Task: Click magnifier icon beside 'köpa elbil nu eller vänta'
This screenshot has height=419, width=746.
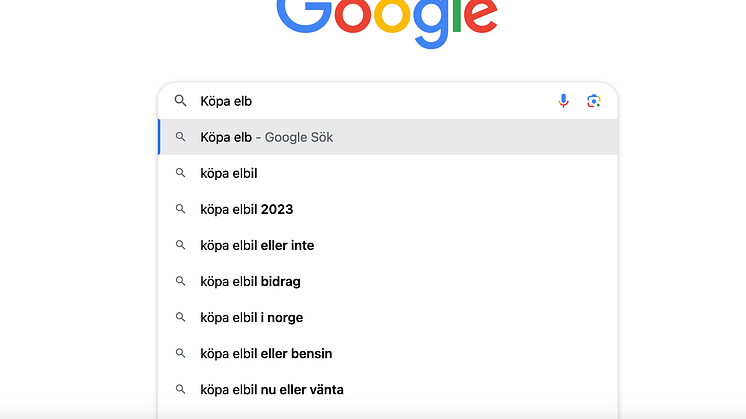Action: point(180,389)
